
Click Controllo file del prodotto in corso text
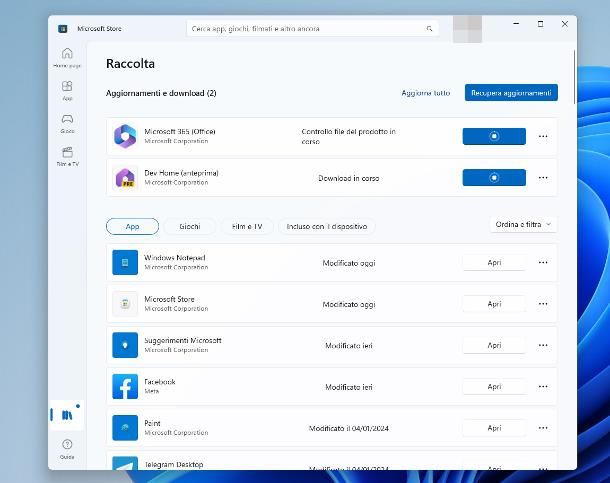pos(349,136)
